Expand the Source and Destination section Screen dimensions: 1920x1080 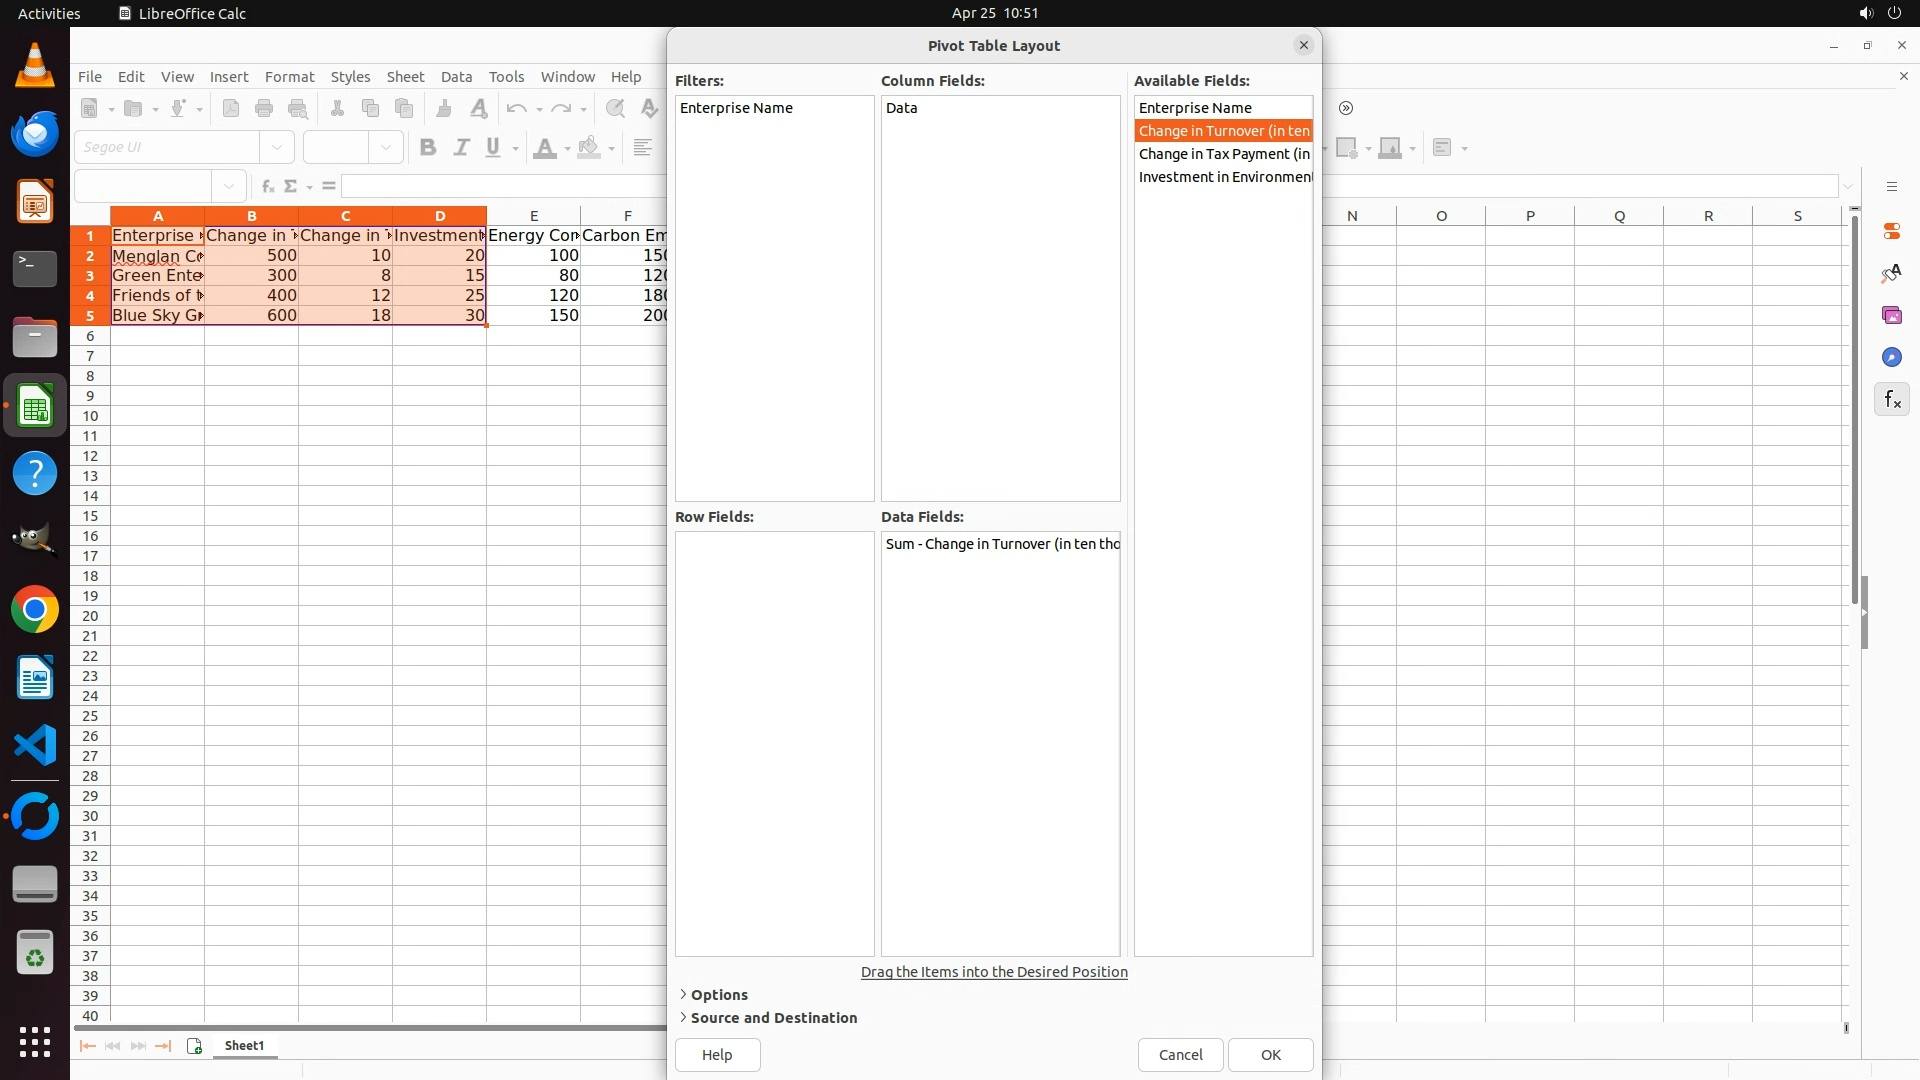[x=773, y=1018]
